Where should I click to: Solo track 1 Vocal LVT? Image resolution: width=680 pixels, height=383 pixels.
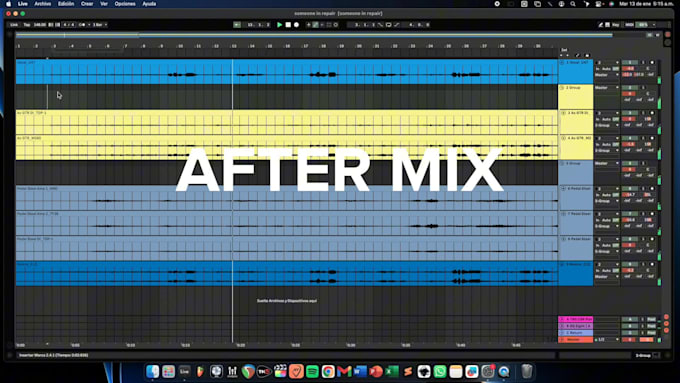point(643,62)
